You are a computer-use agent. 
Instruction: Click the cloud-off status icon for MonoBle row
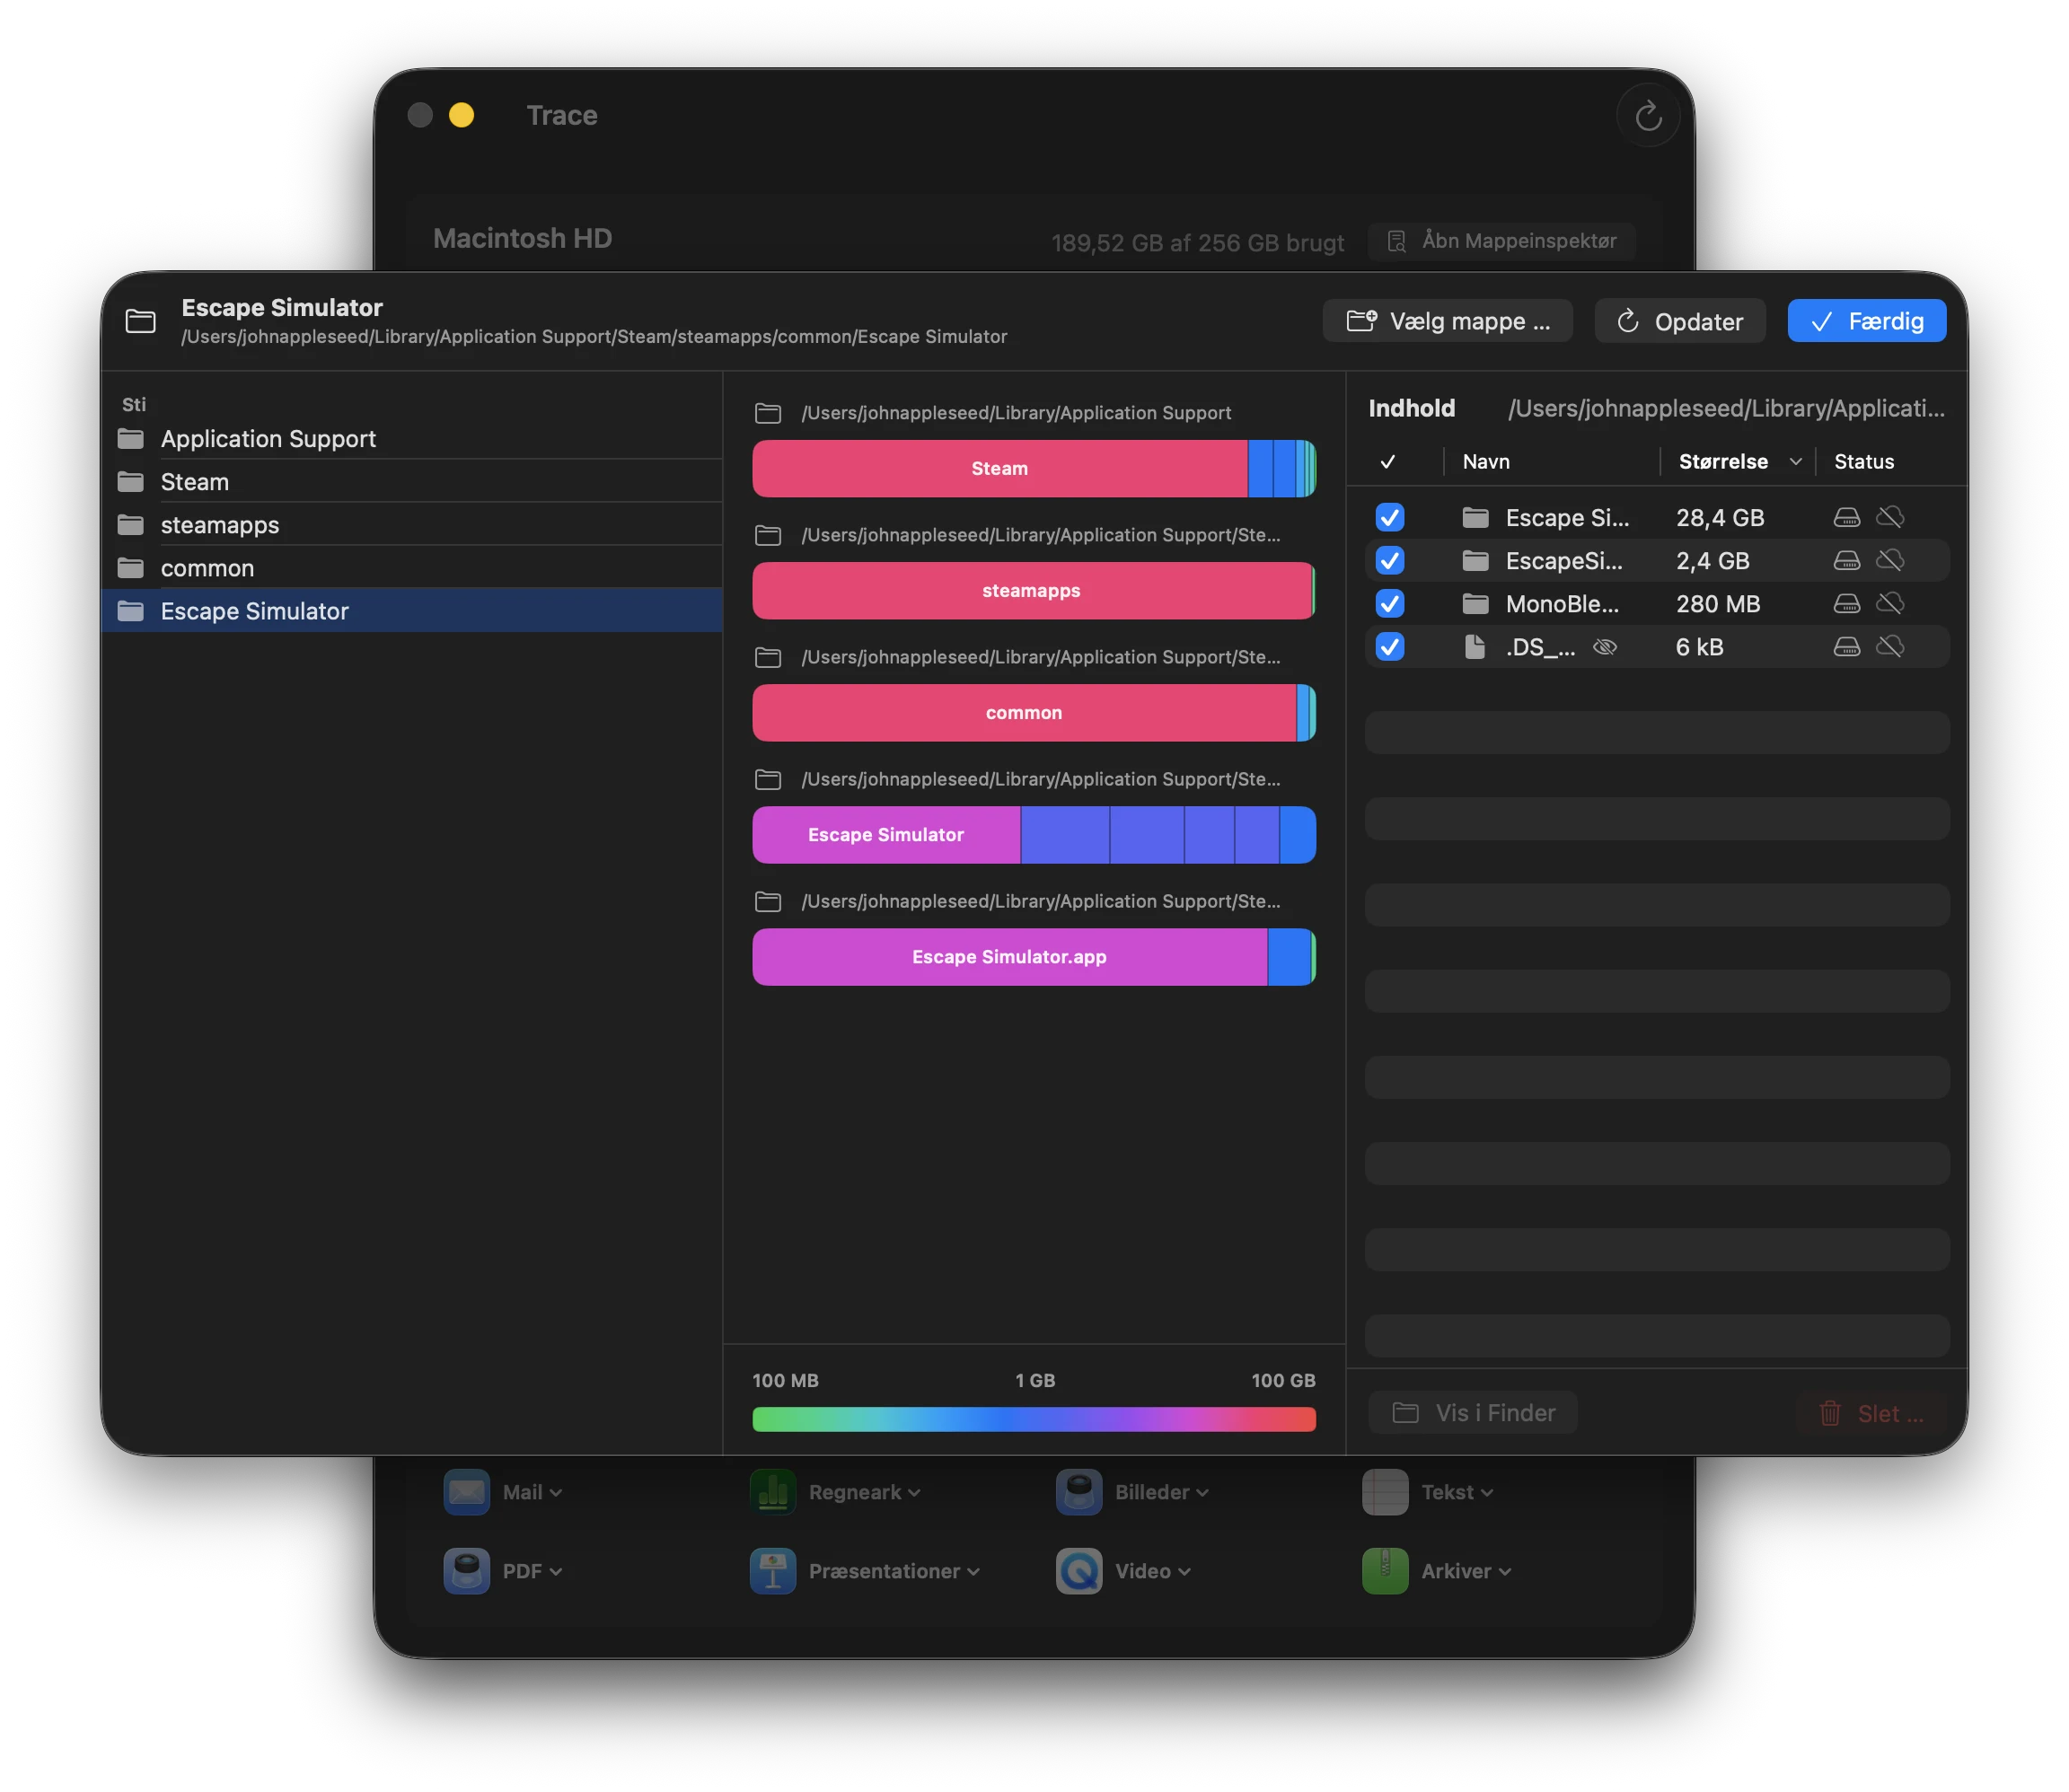click(x=1889, y=603)
